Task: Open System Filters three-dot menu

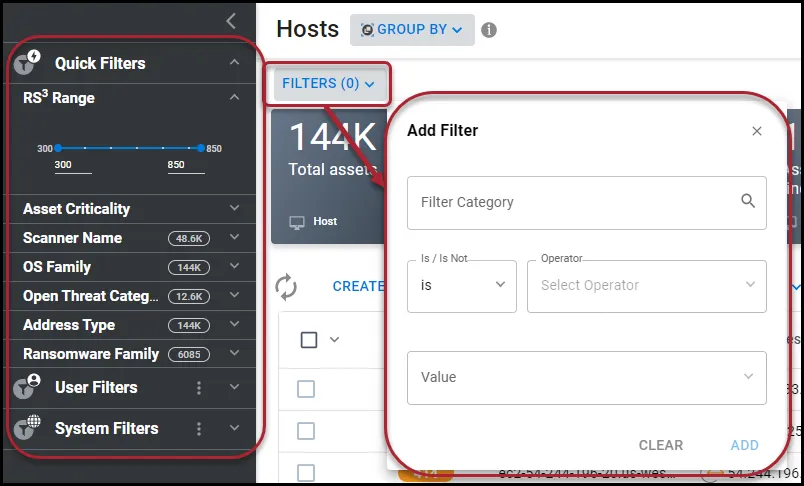Action: (199, 429)
